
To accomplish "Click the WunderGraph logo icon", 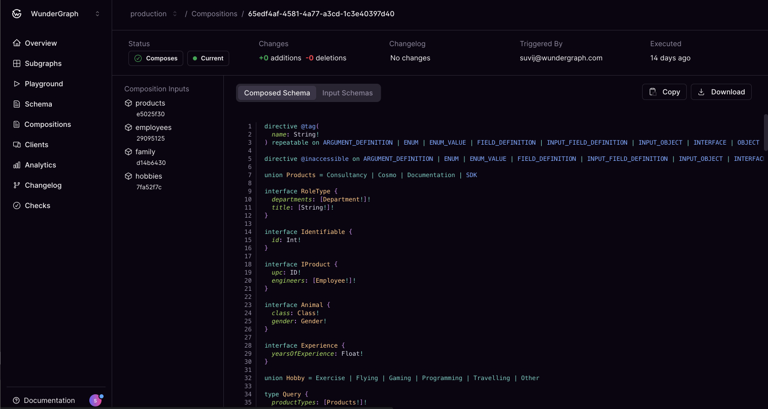I will click(17, 14).
